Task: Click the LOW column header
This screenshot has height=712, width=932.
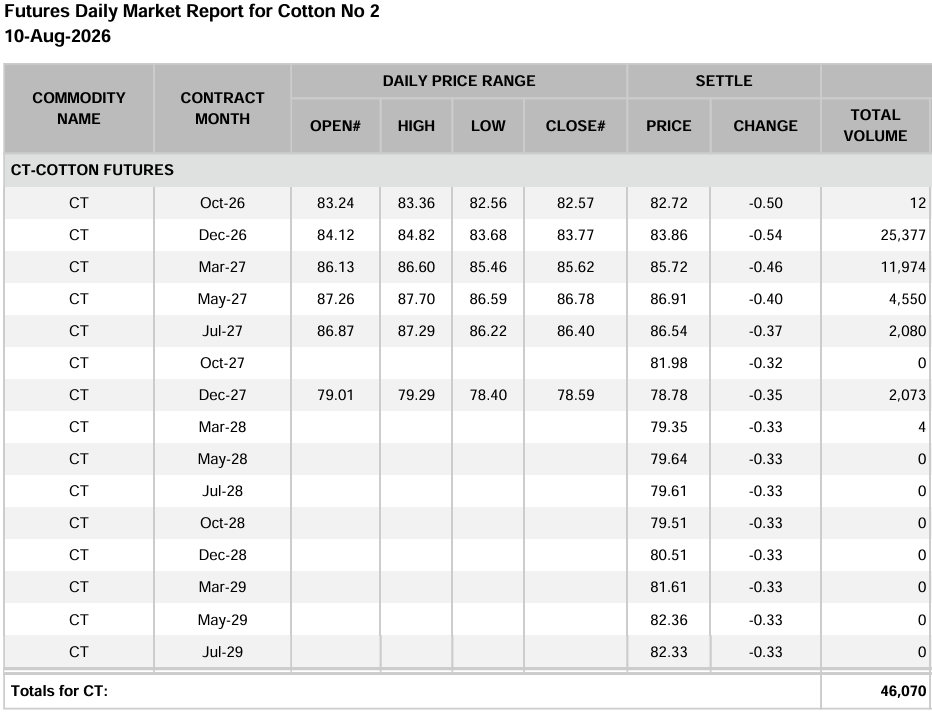Action: (x=488, y=126)
